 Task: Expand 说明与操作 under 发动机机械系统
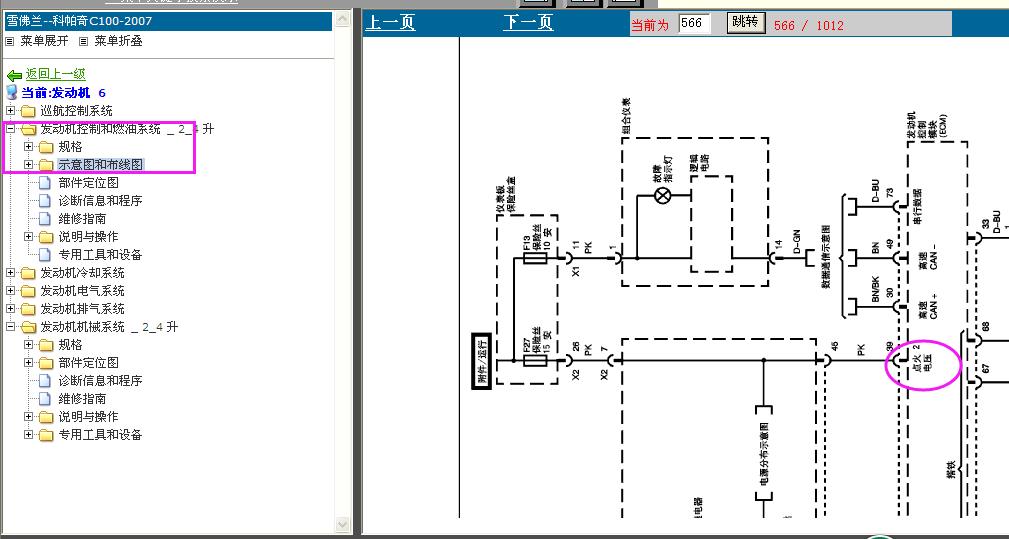(28, 417)
